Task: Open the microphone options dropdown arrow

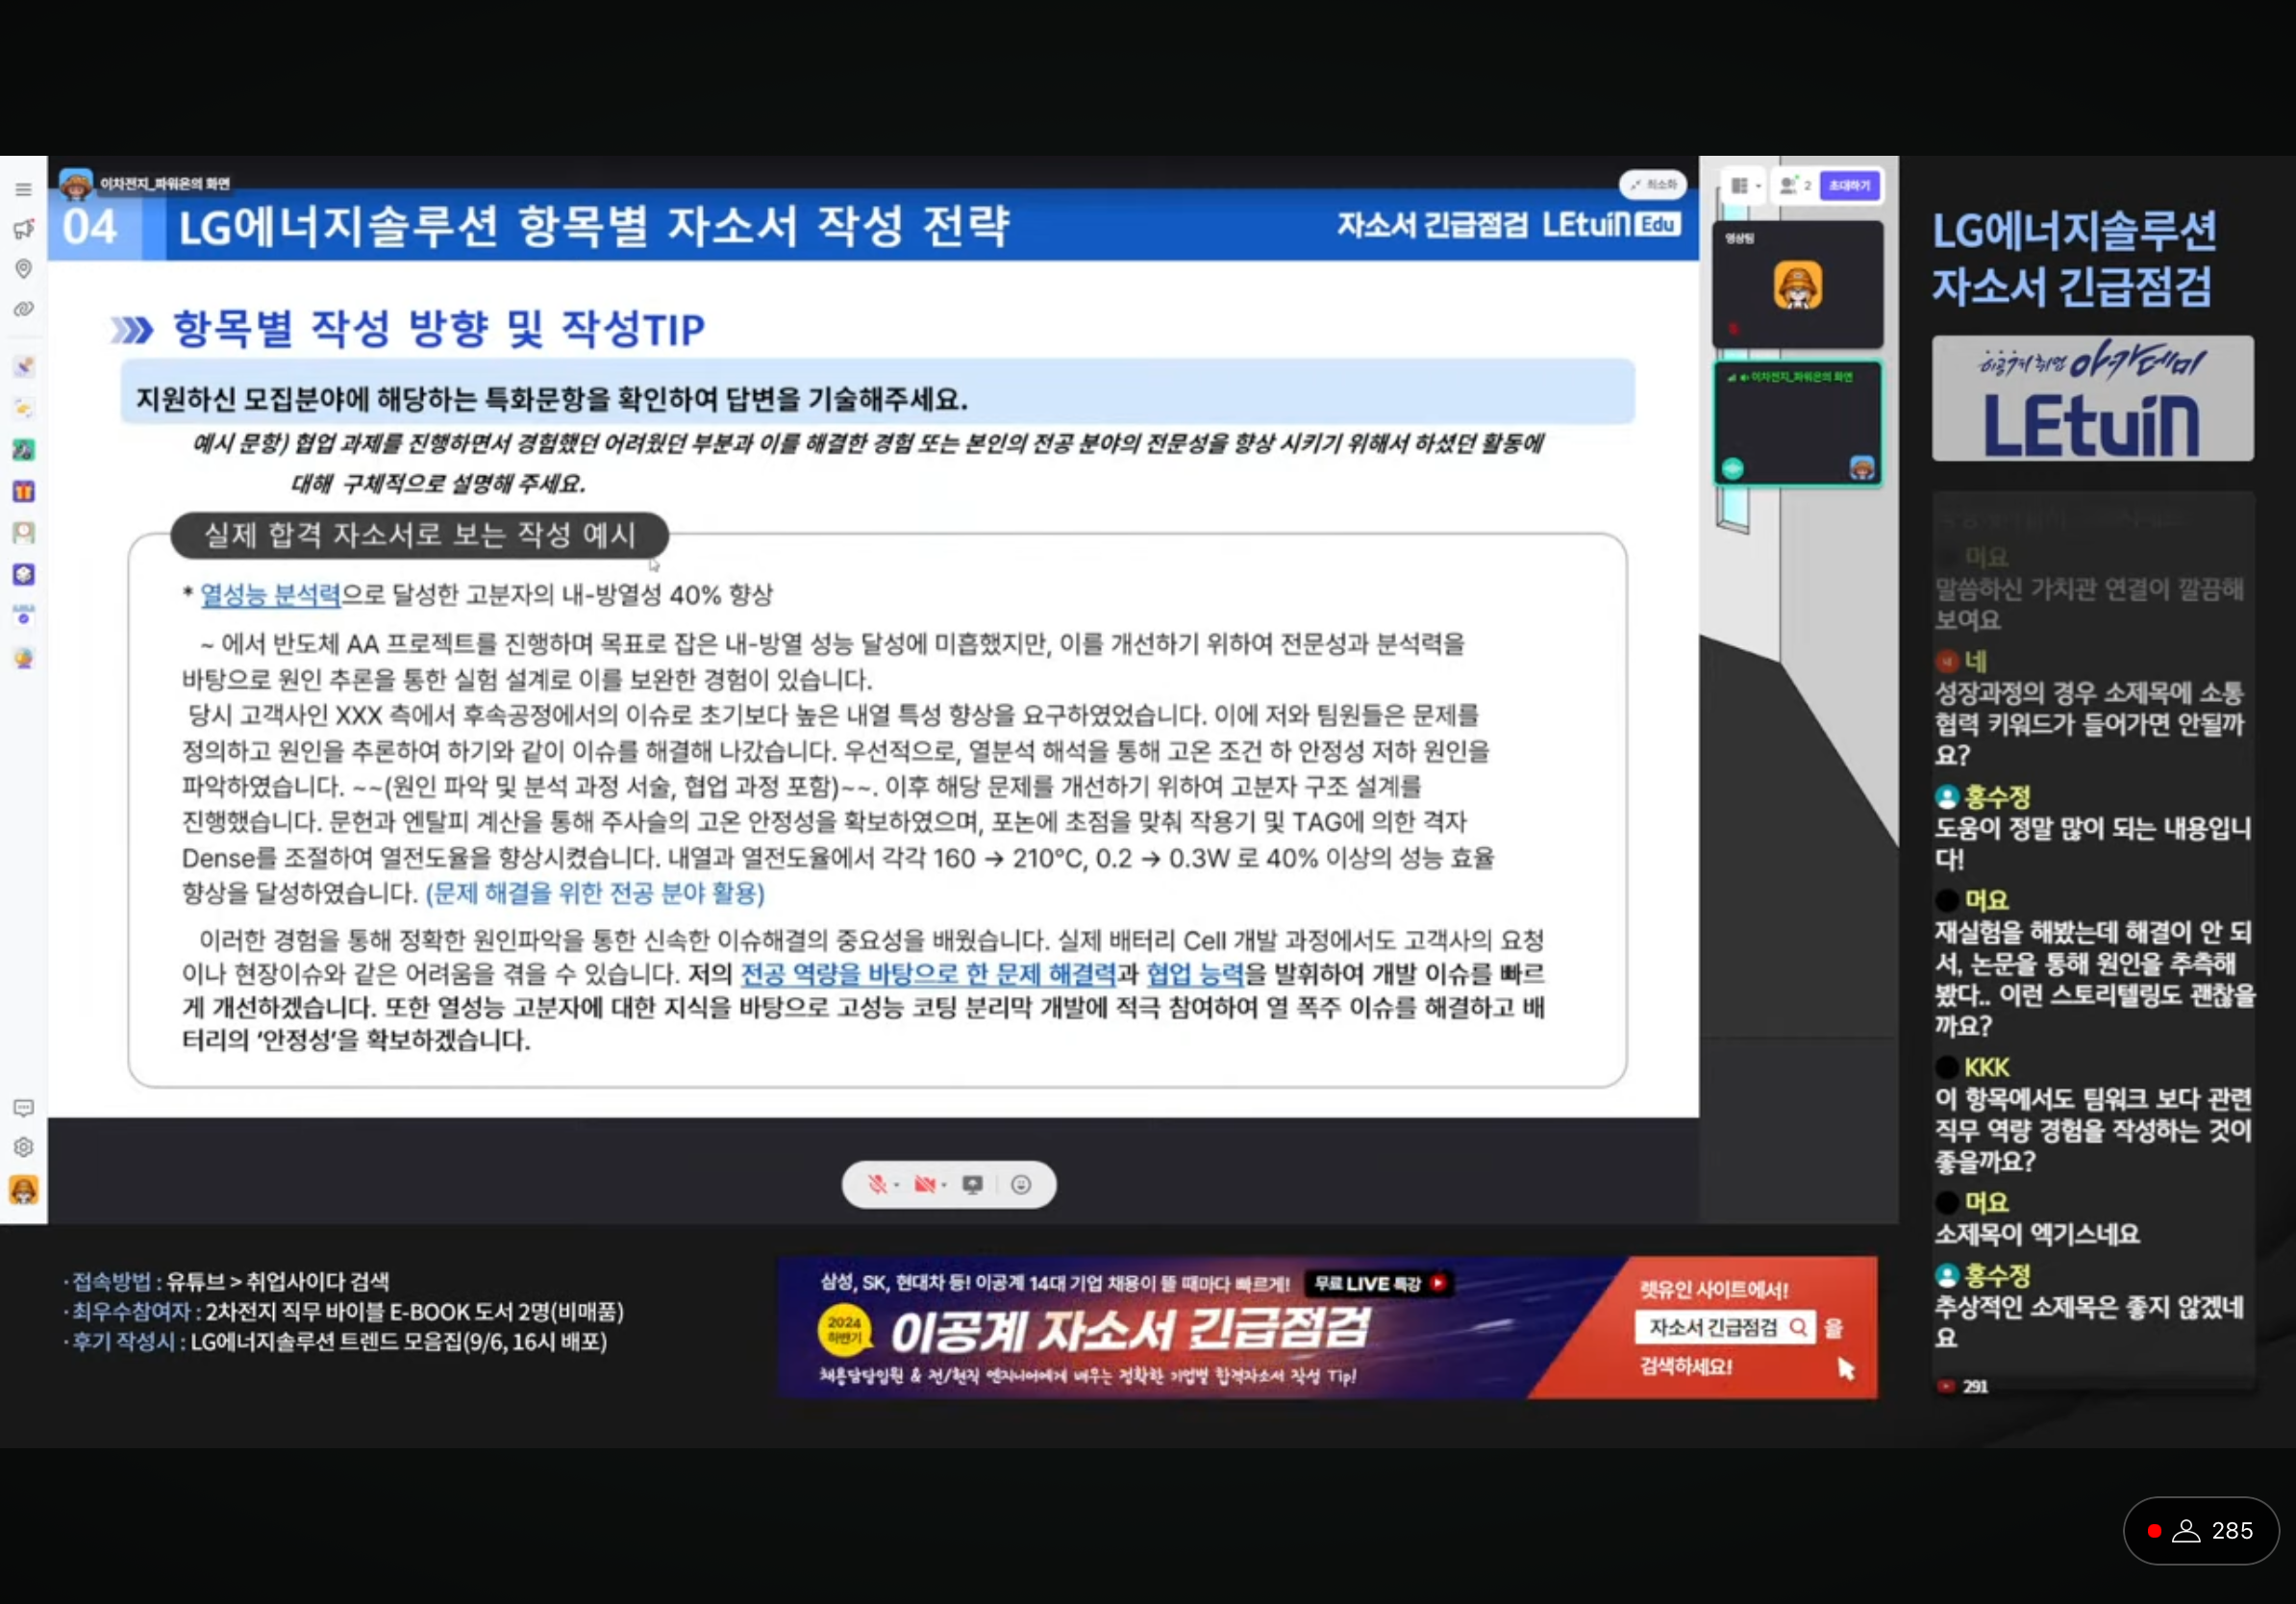Action: [897, 1186]
